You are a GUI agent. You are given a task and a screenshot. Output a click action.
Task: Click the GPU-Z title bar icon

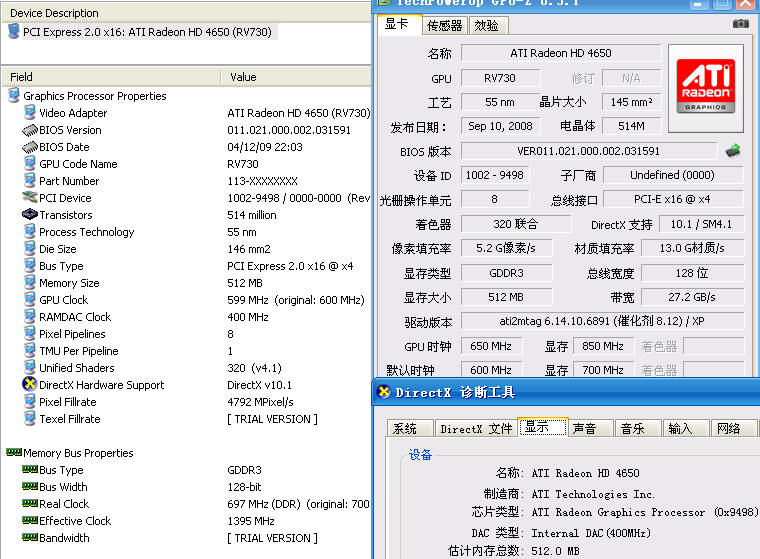[x=383, y=2]
